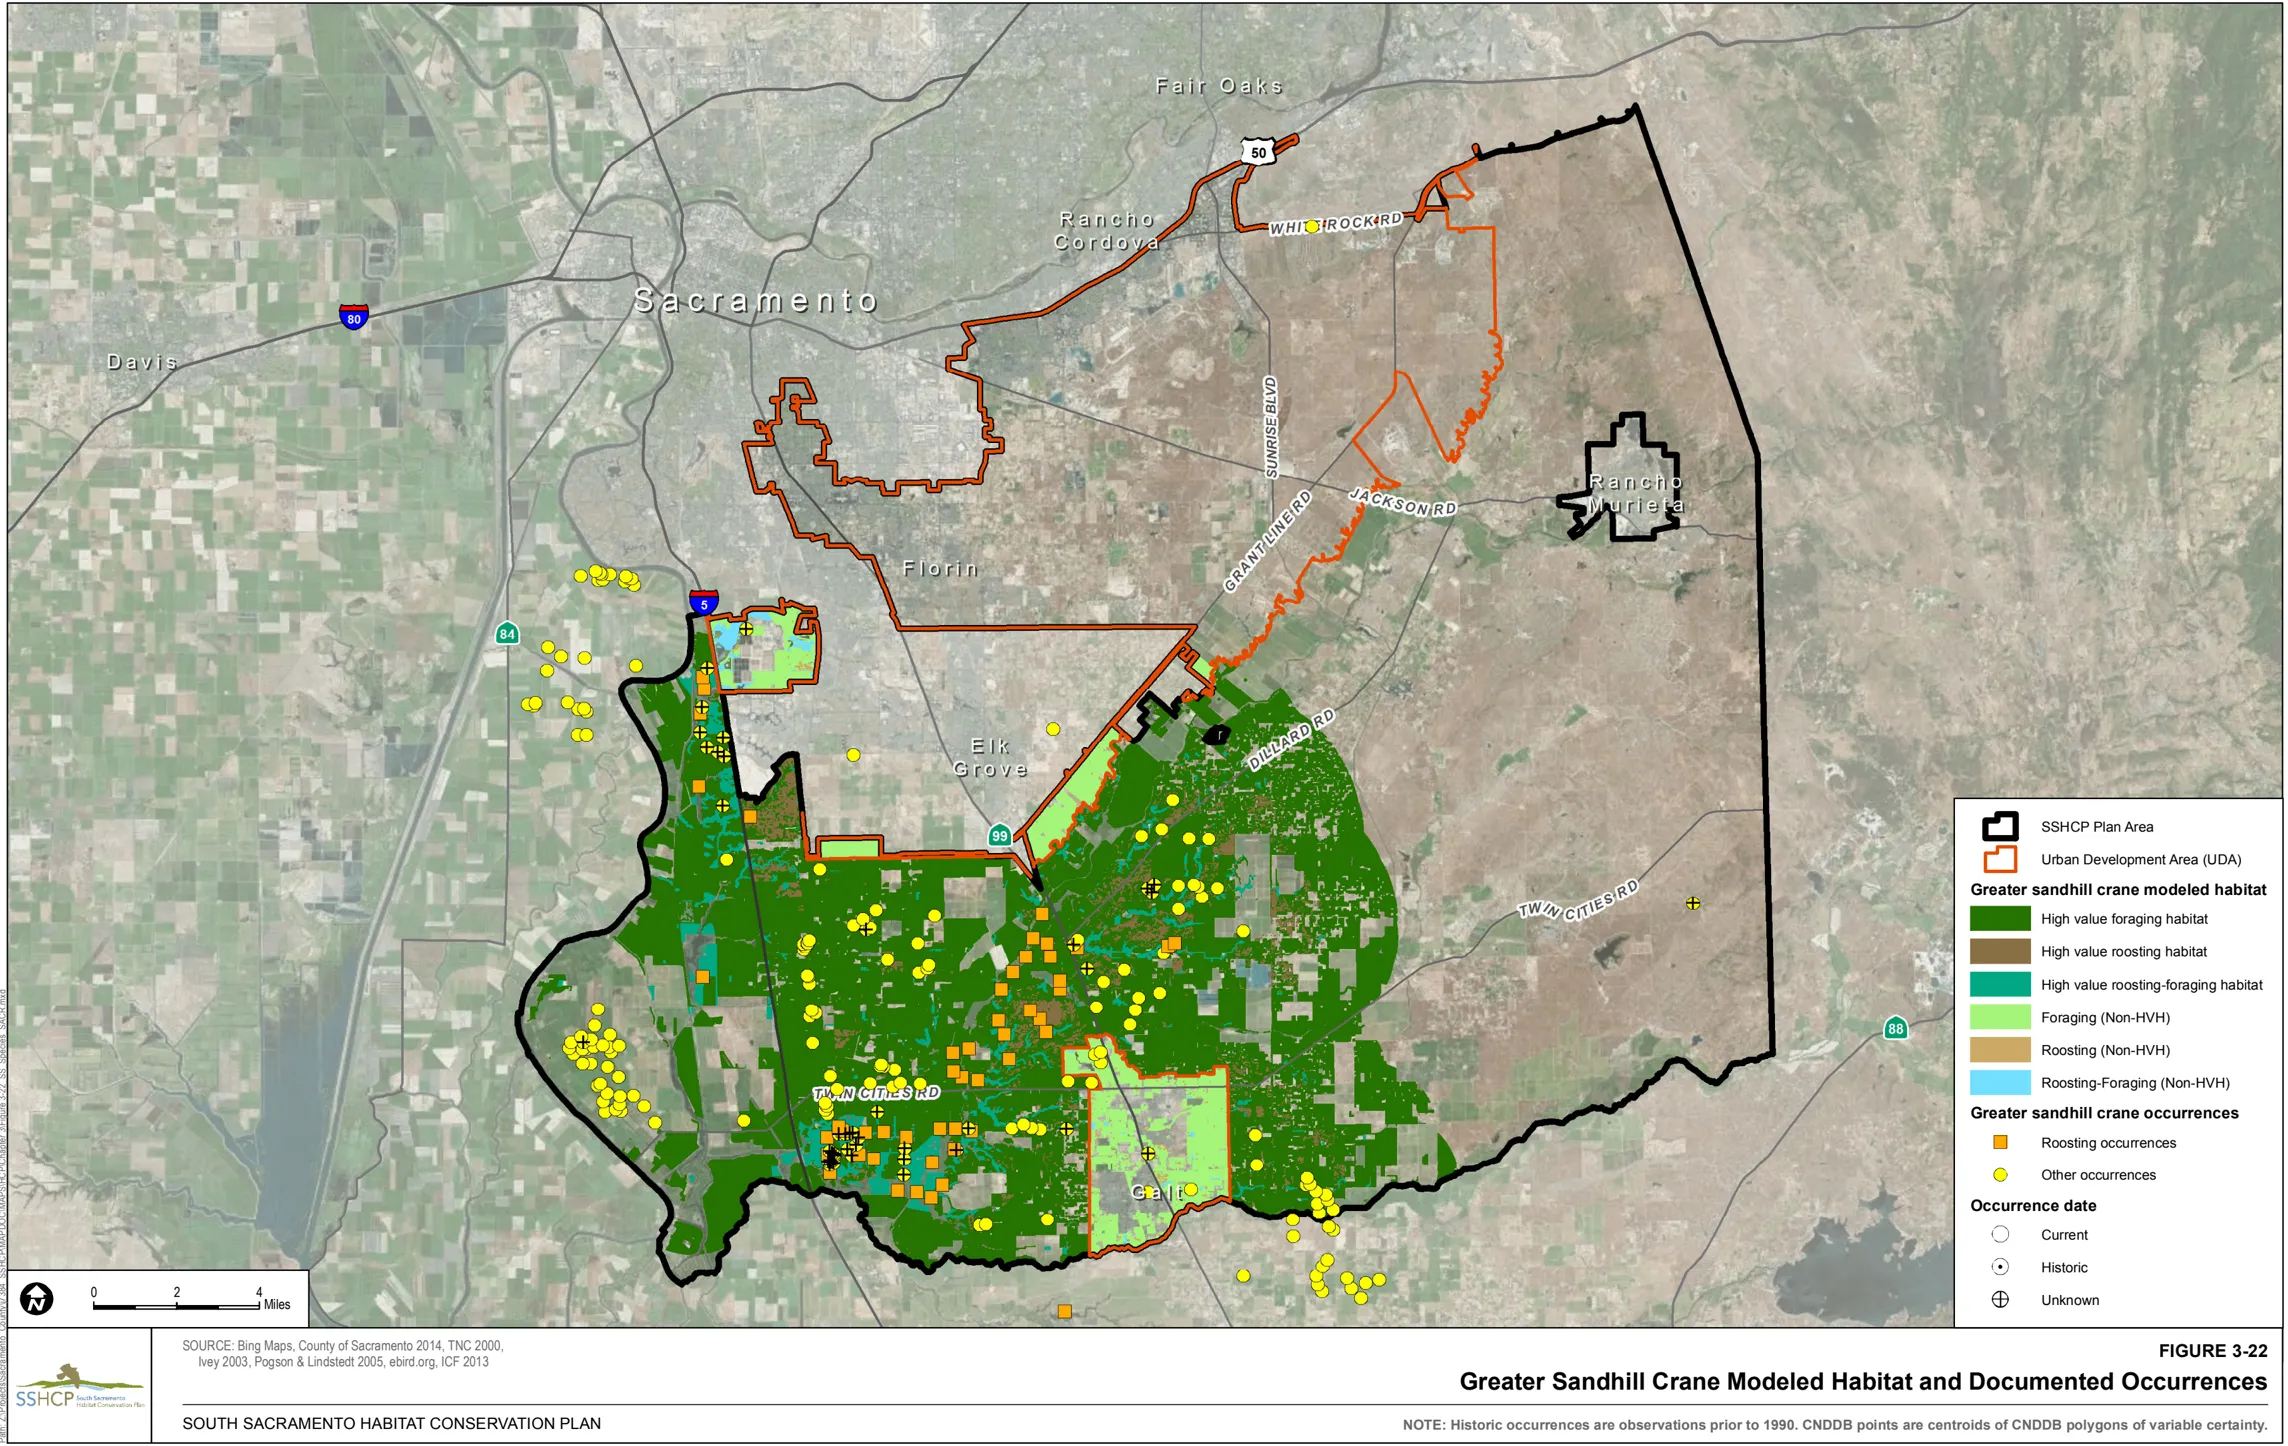Click the Route 84 highway marker
Viewport: 2288px width, 1446px height.
[x=507, y=633]
